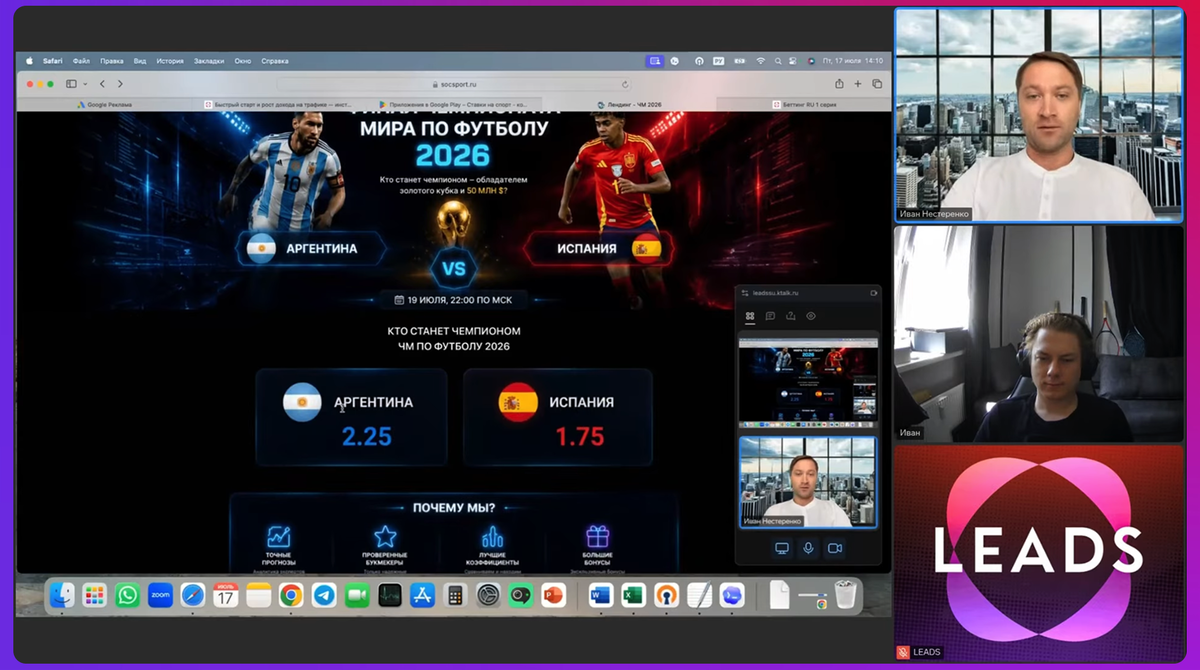Screen dimensions: 1200x670
Task: Click the share-upload icon in ktalk panel
Action: point(791,316)
